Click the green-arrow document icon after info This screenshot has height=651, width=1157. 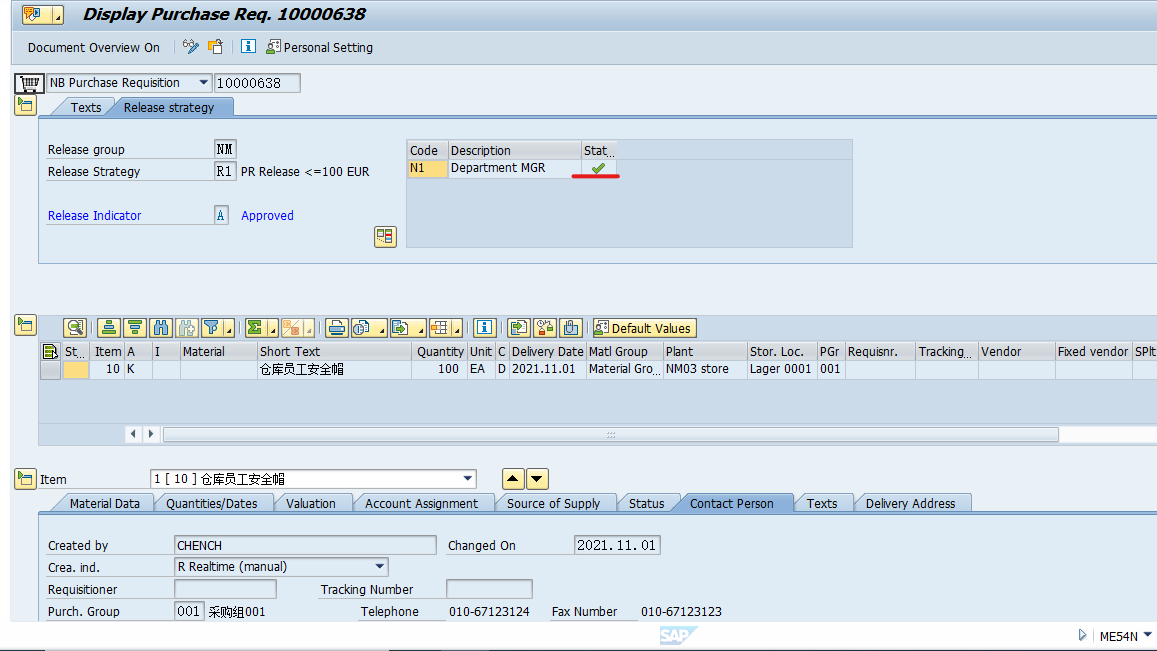click(x=519, y=328)
